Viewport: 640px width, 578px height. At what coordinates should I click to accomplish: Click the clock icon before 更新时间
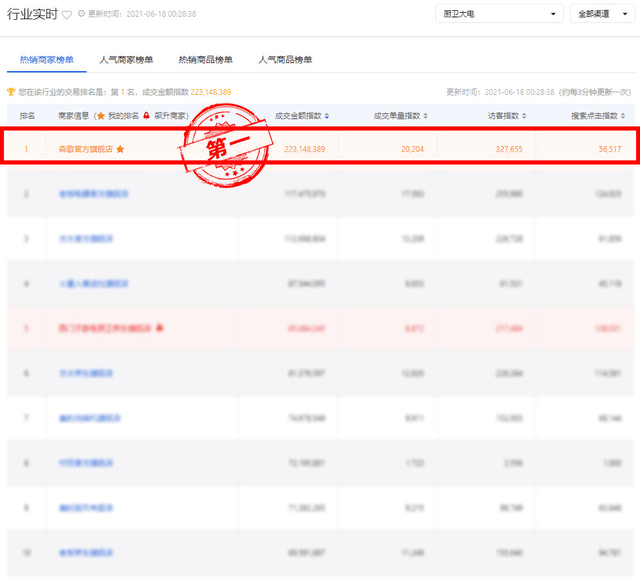(x=82, y=15)
